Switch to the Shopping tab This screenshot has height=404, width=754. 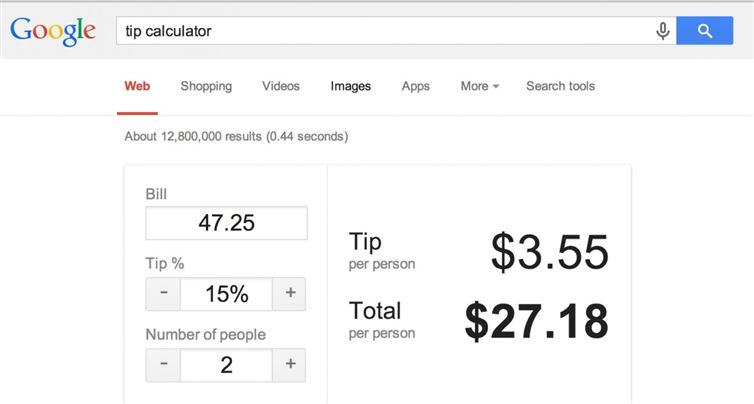pos(206,86)
